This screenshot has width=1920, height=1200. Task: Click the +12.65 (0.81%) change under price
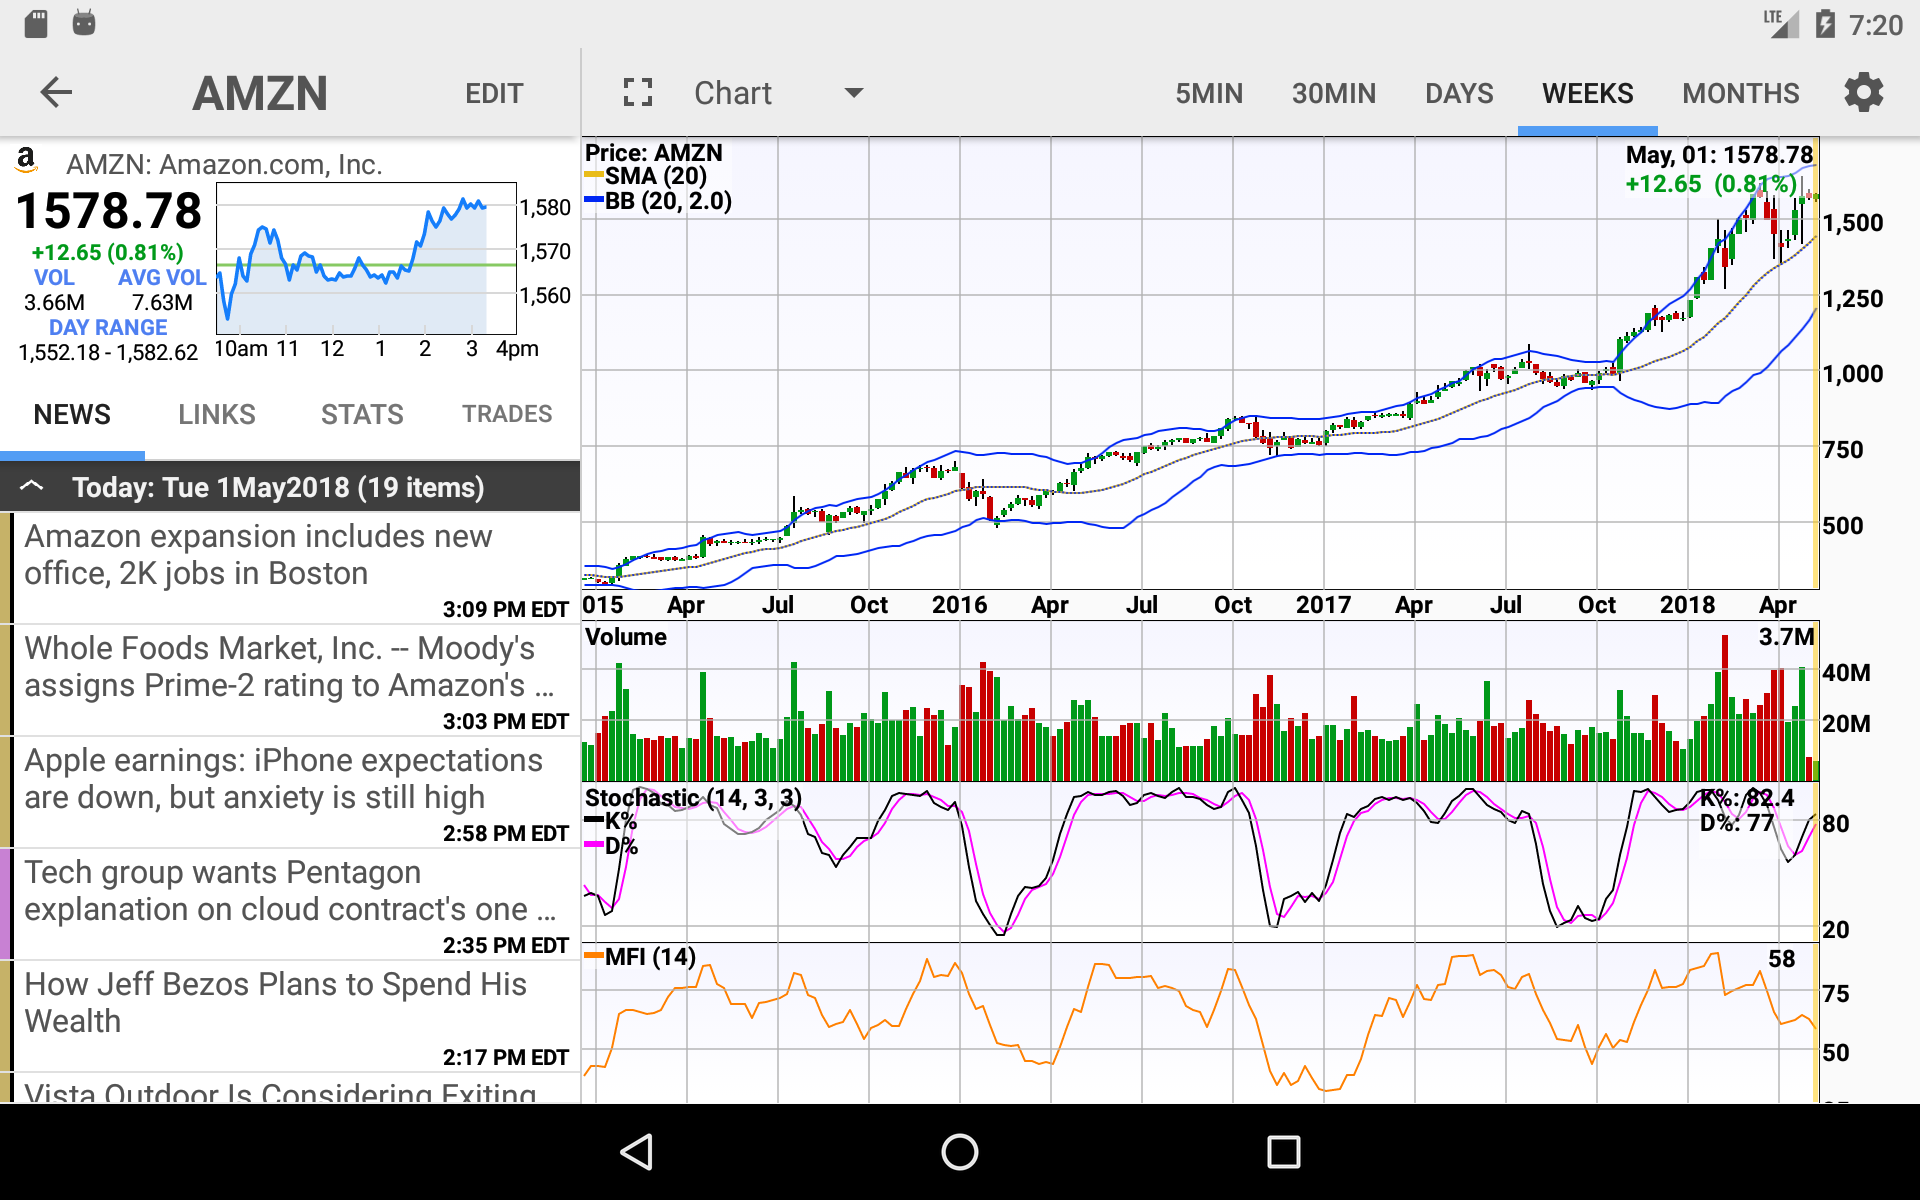(x=108, y=253)
